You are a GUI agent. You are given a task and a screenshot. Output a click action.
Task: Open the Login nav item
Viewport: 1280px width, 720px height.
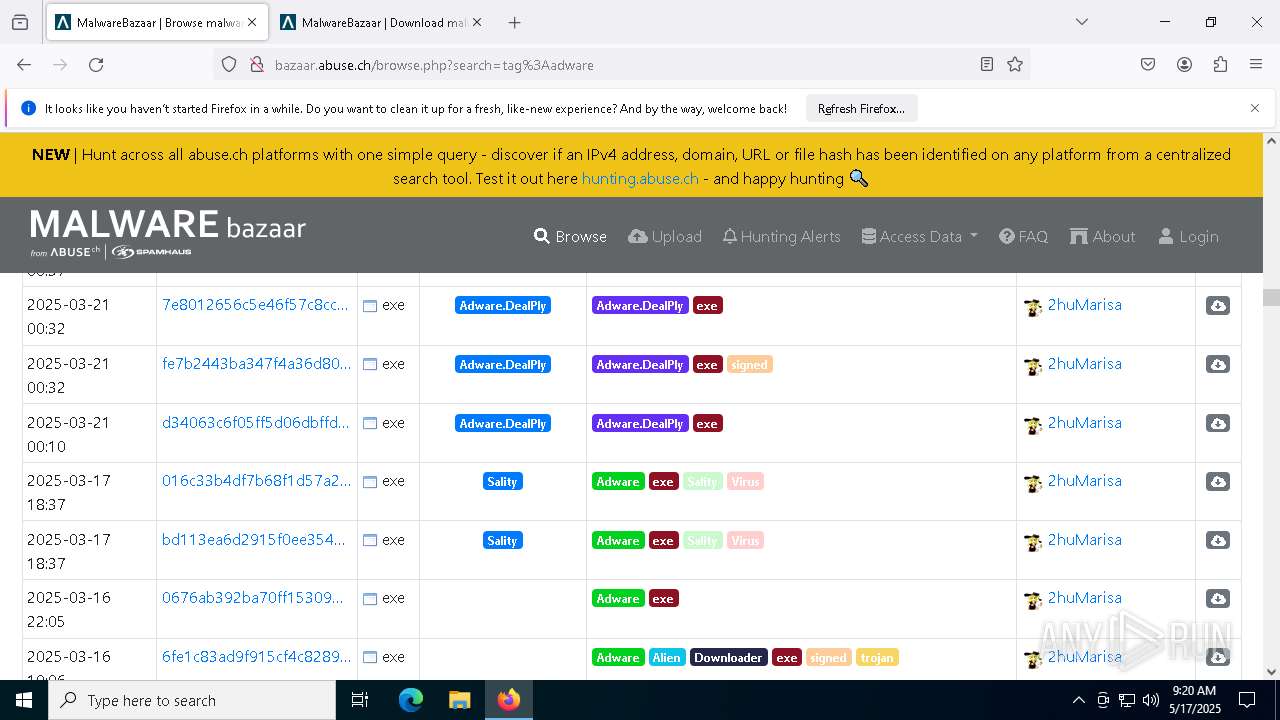point(1188,236)
